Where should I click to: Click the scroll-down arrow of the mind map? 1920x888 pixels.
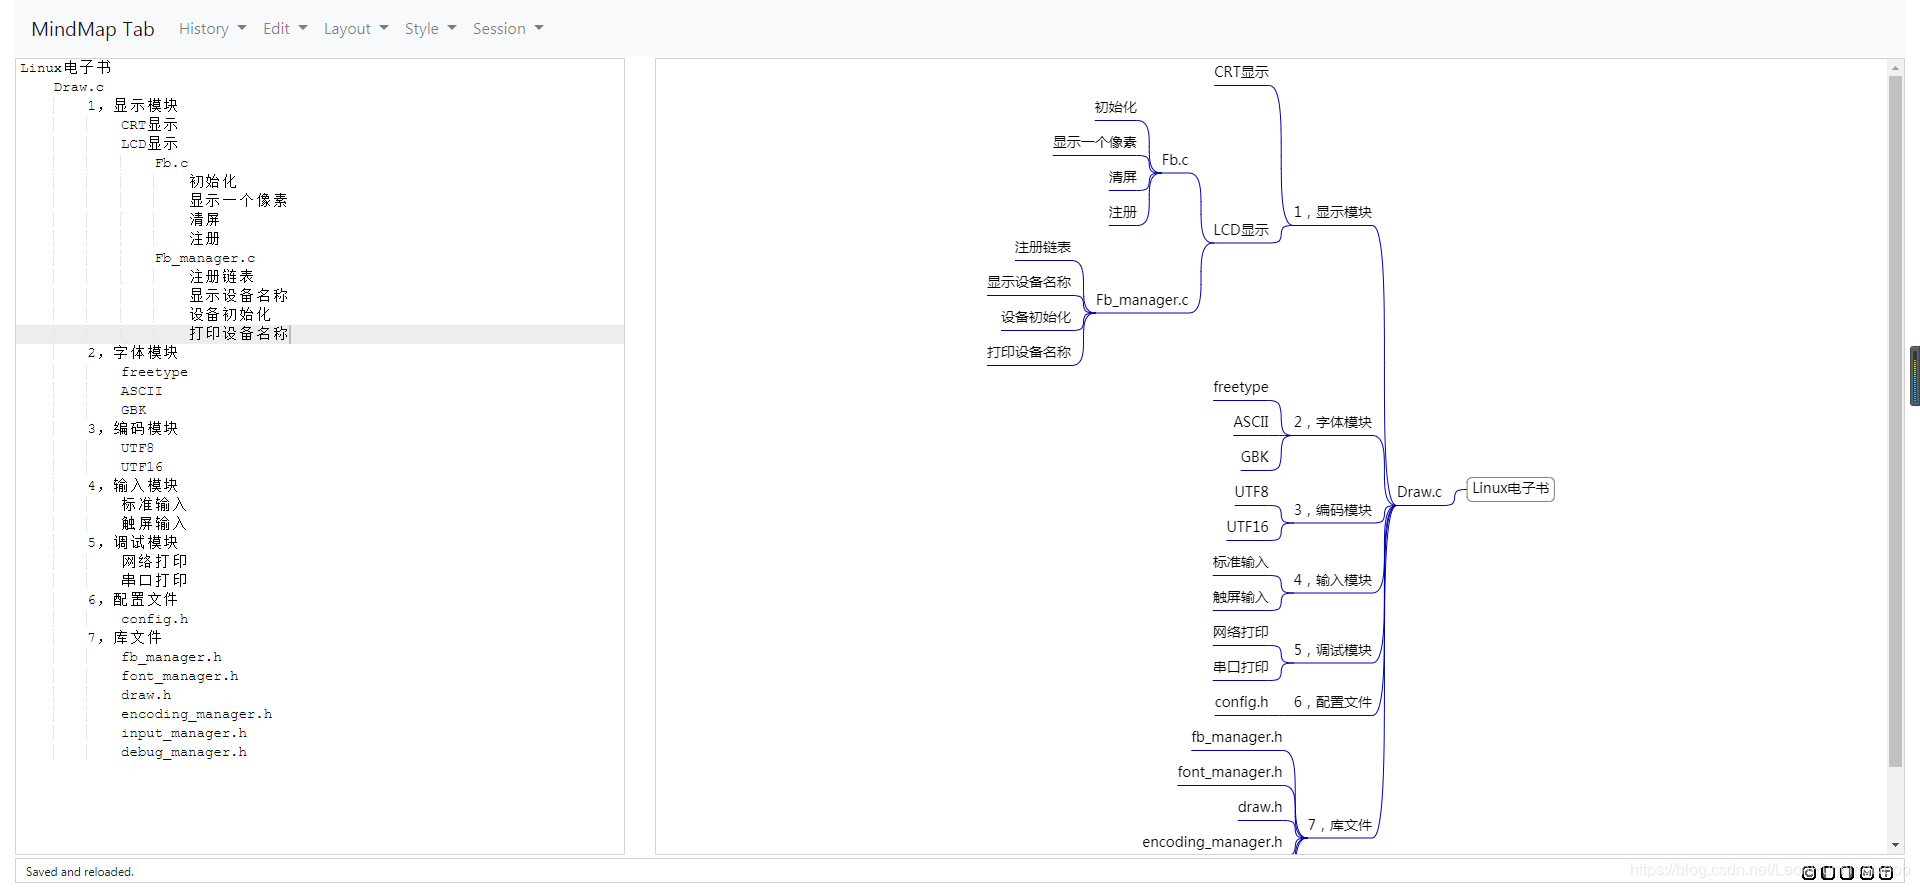(1895, 845)
